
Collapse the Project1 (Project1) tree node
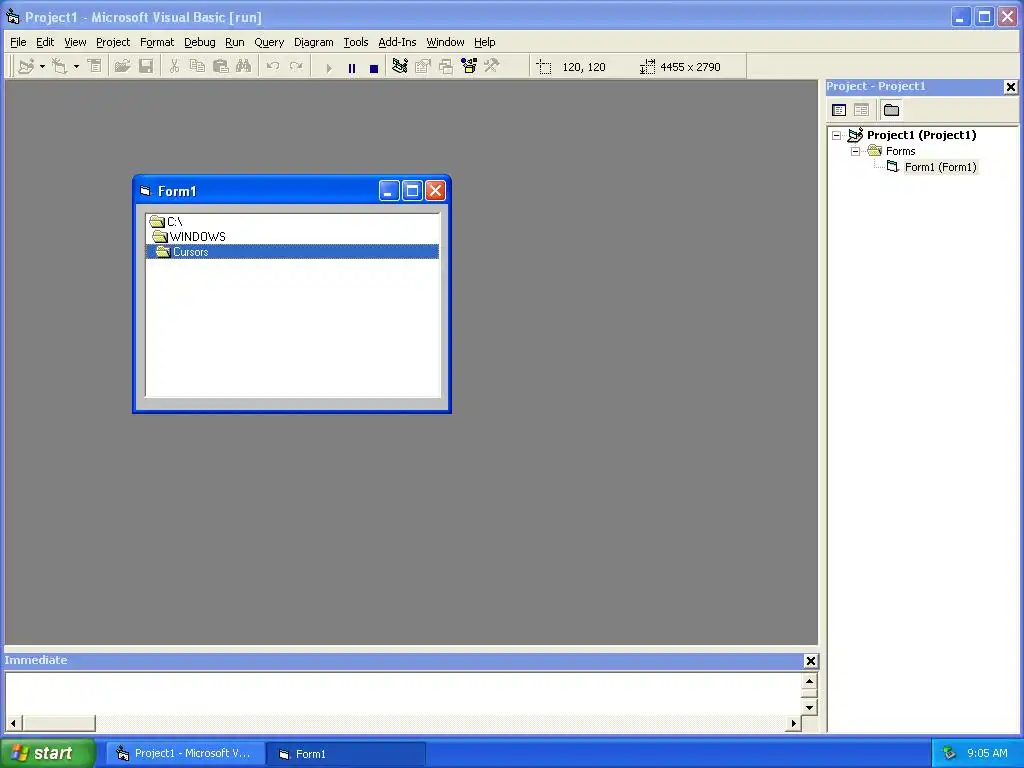click(837, 136)
